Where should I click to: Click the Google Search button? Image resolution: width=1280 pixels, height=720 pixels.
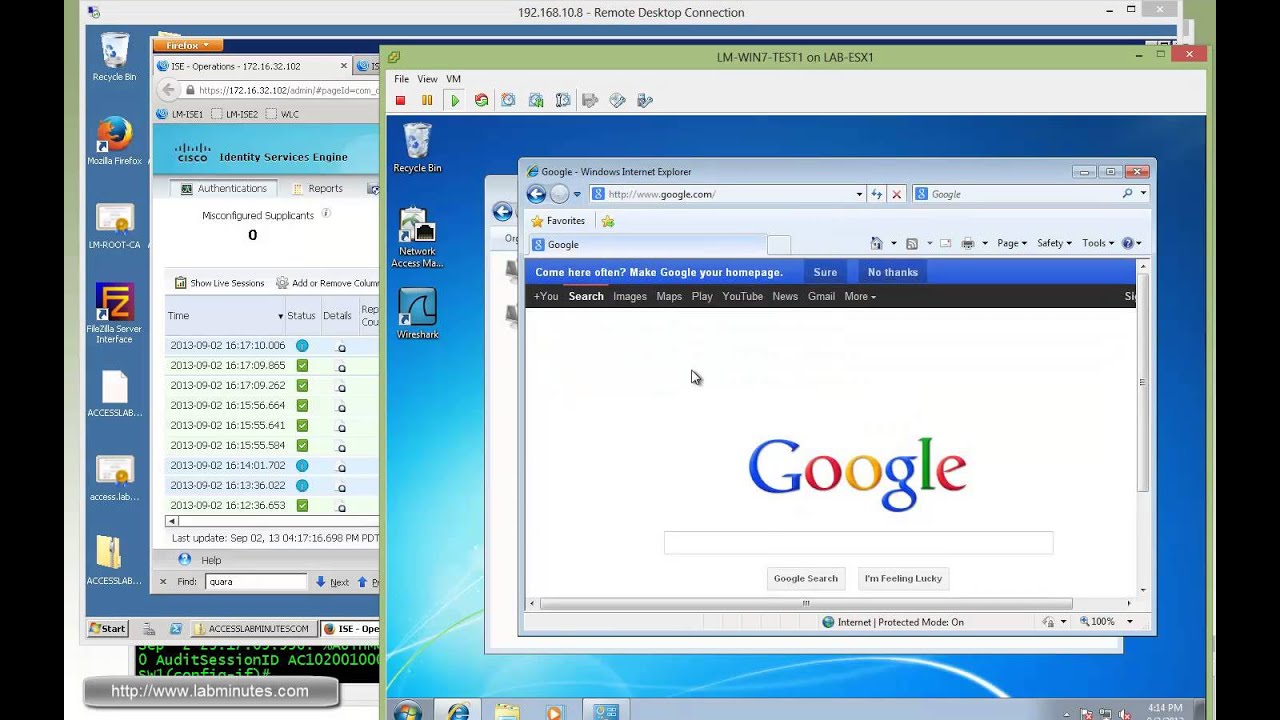coord(805,578)
